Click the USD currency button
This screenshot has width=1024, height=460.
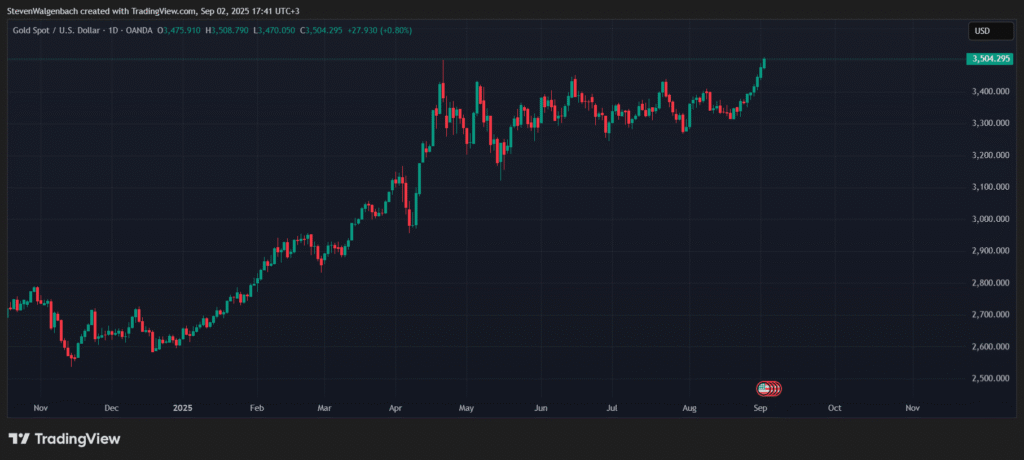(x=990, y=31)
